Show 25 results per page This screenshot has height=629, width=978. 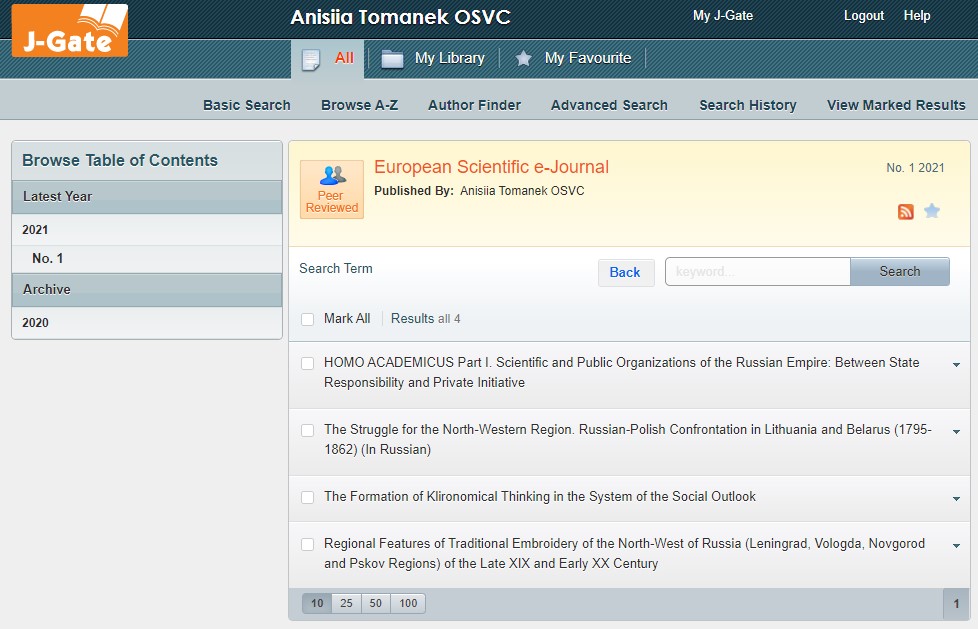[x=346, y=603]
